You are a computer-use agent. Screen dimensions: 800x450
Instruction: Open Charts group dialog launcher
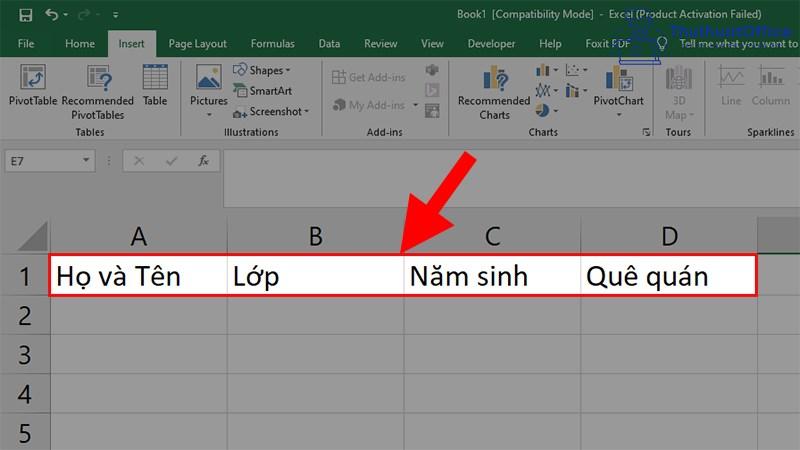click(x=646, y=132)
